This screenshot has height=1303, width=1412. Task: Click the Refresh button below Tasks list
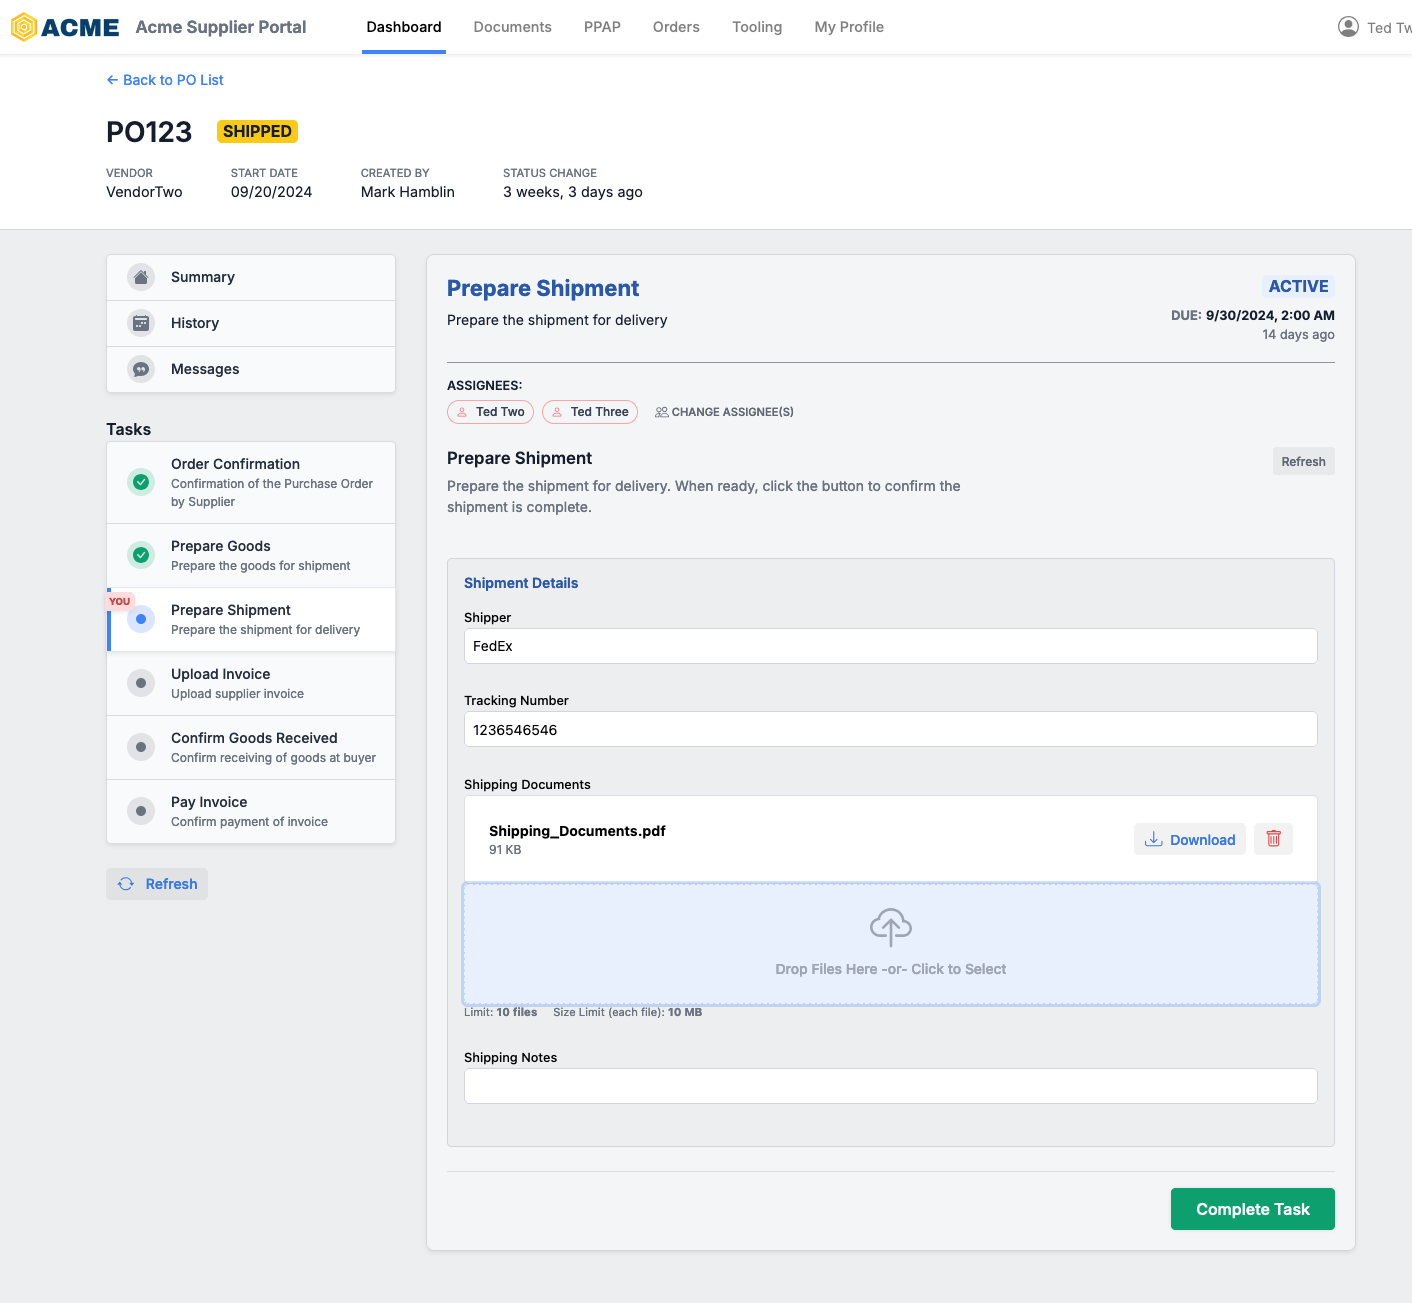click(157, 884)
